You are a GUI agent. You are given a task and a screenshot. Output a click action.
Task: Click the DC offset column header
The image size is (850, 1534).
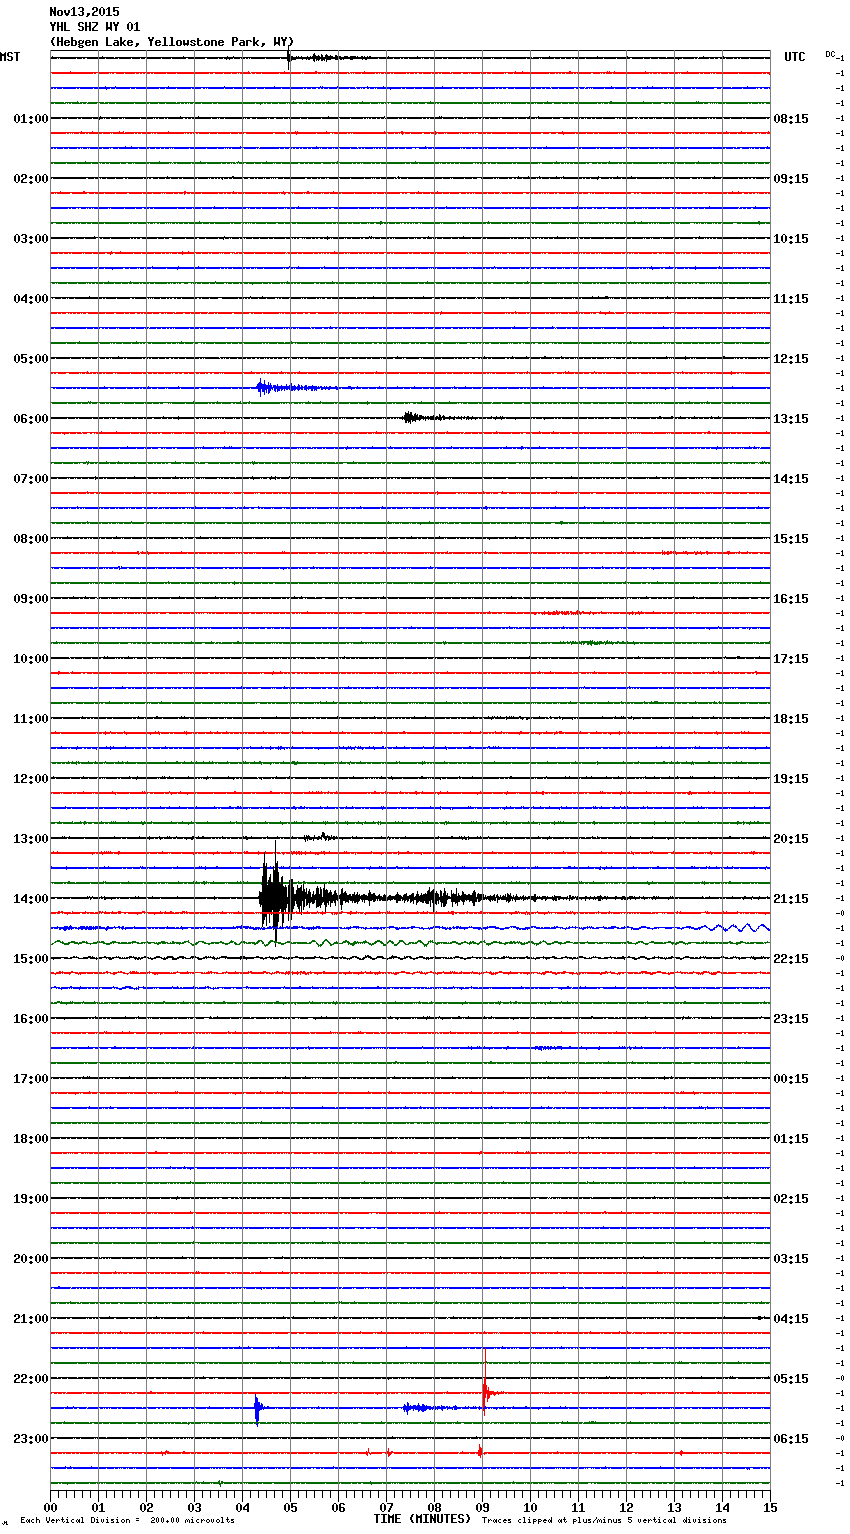(830, 54)
